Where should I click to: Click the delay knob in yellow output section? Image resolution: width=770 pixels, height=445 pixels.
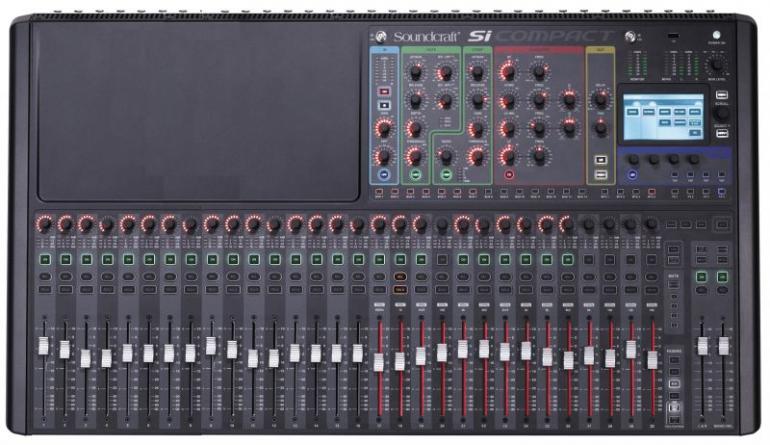(600, 100)
